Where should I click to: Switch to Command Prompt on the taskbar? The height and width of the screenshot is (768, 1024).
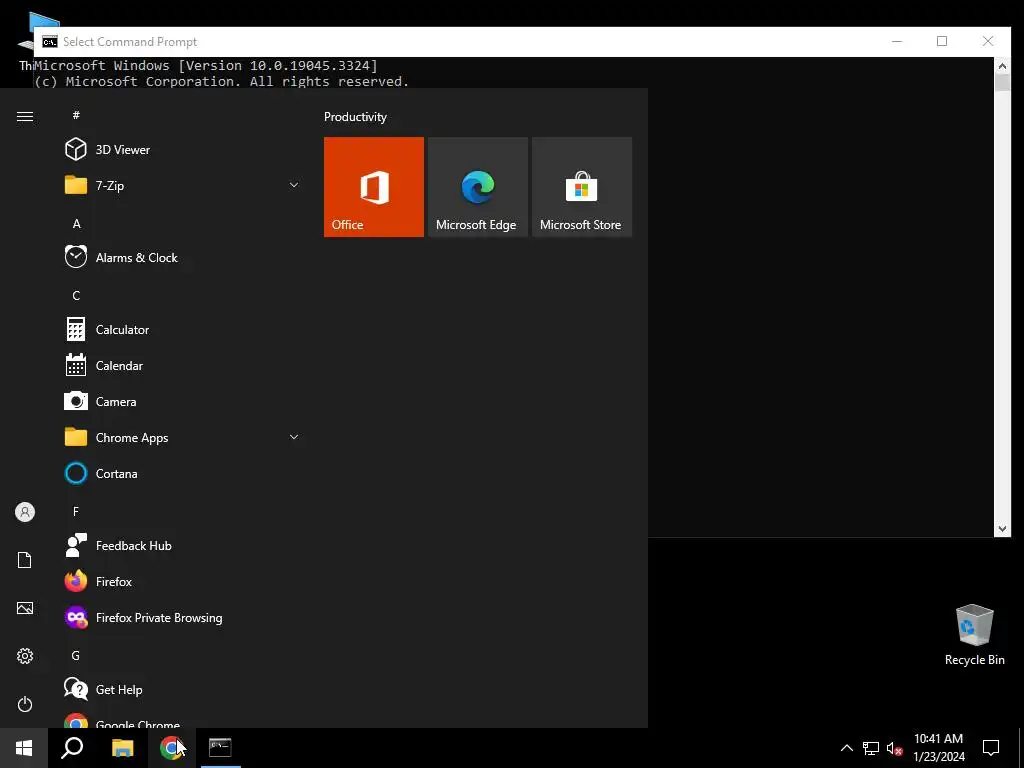(220, 748)
